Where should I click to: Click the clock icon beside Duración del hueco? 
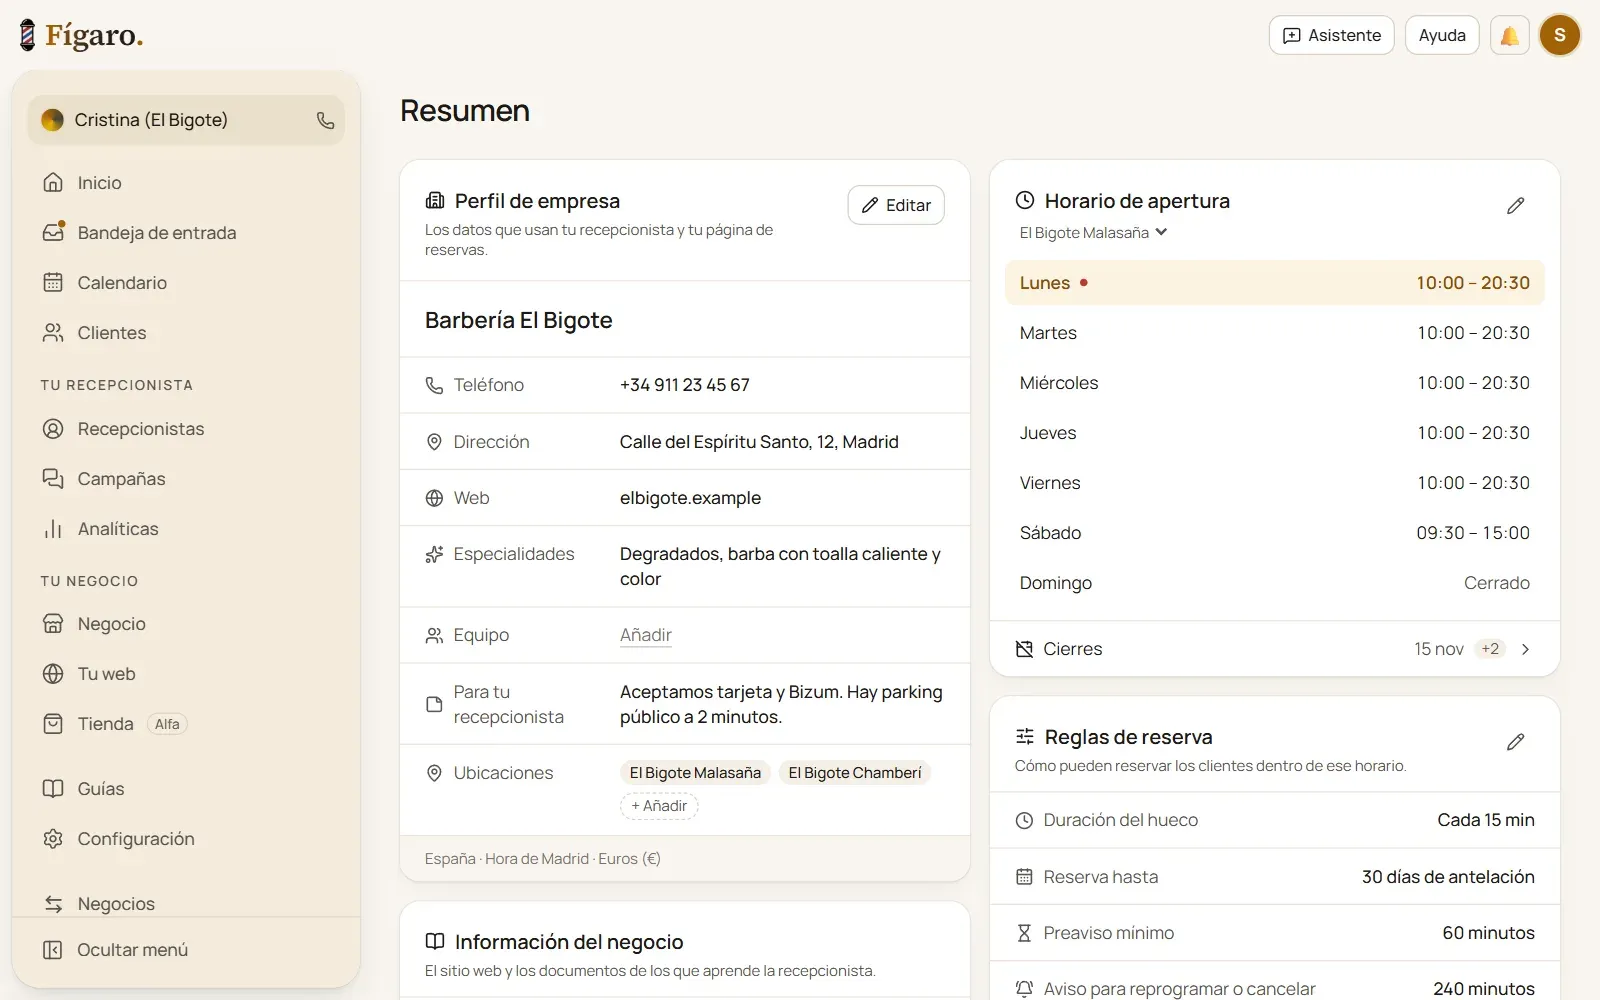click(1024, 820)
